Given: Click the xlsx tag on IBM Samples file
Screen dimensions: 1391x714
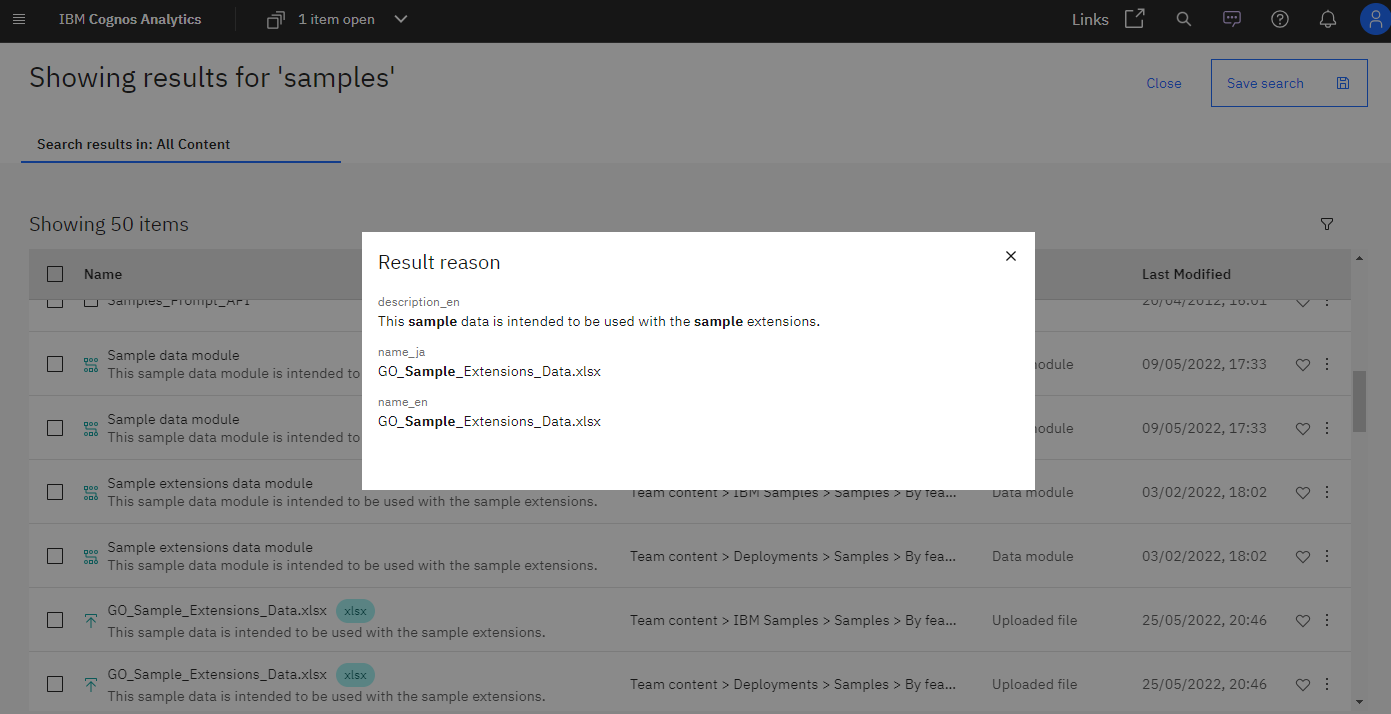Looking at the screenshot, I should pos(355,610).
